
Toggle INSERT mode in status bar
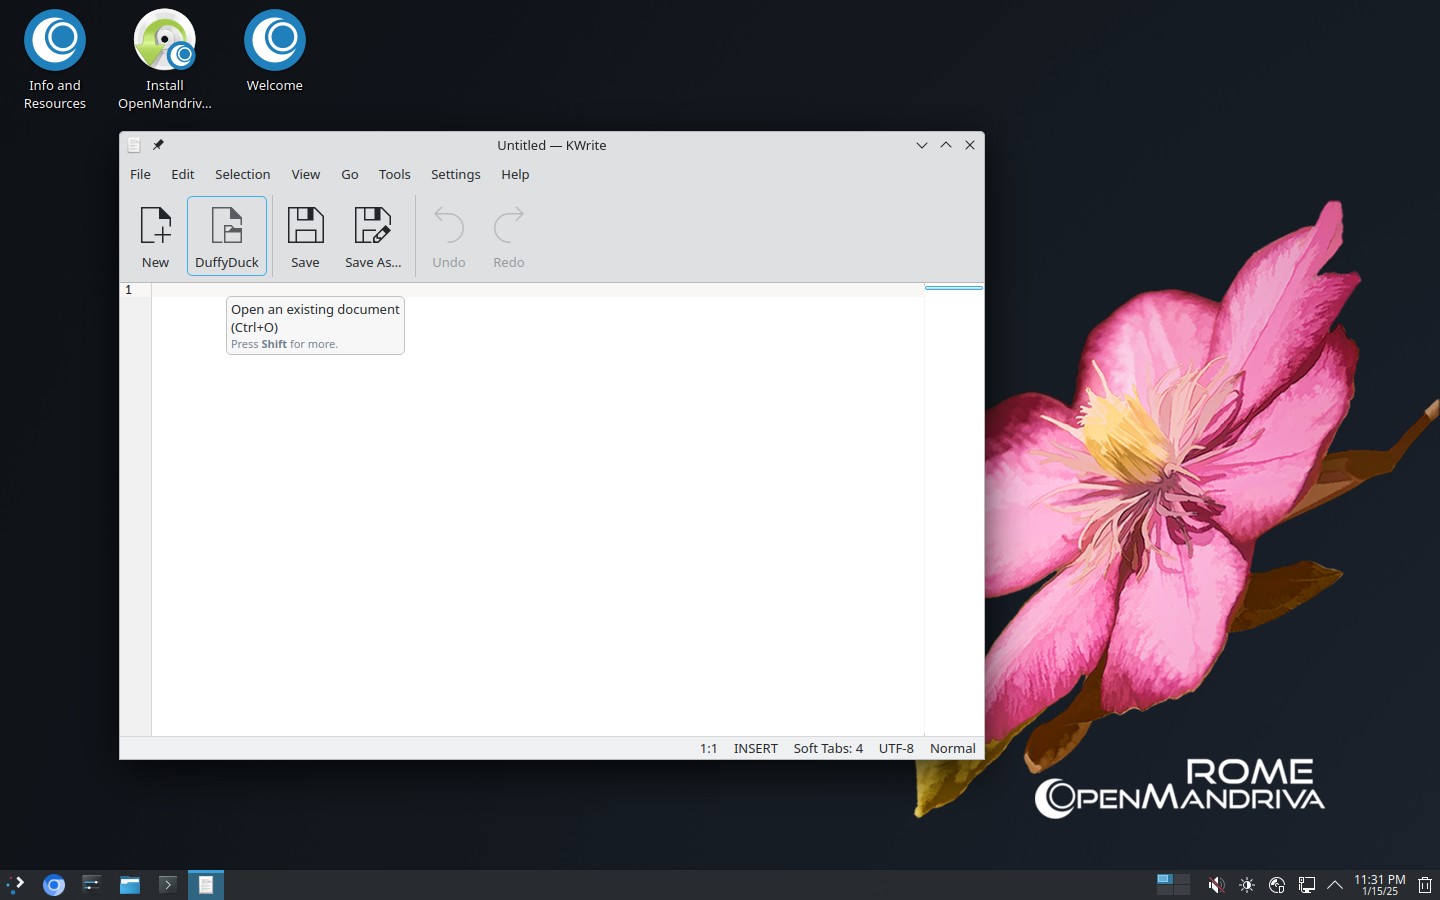click(x=755, y=748)
